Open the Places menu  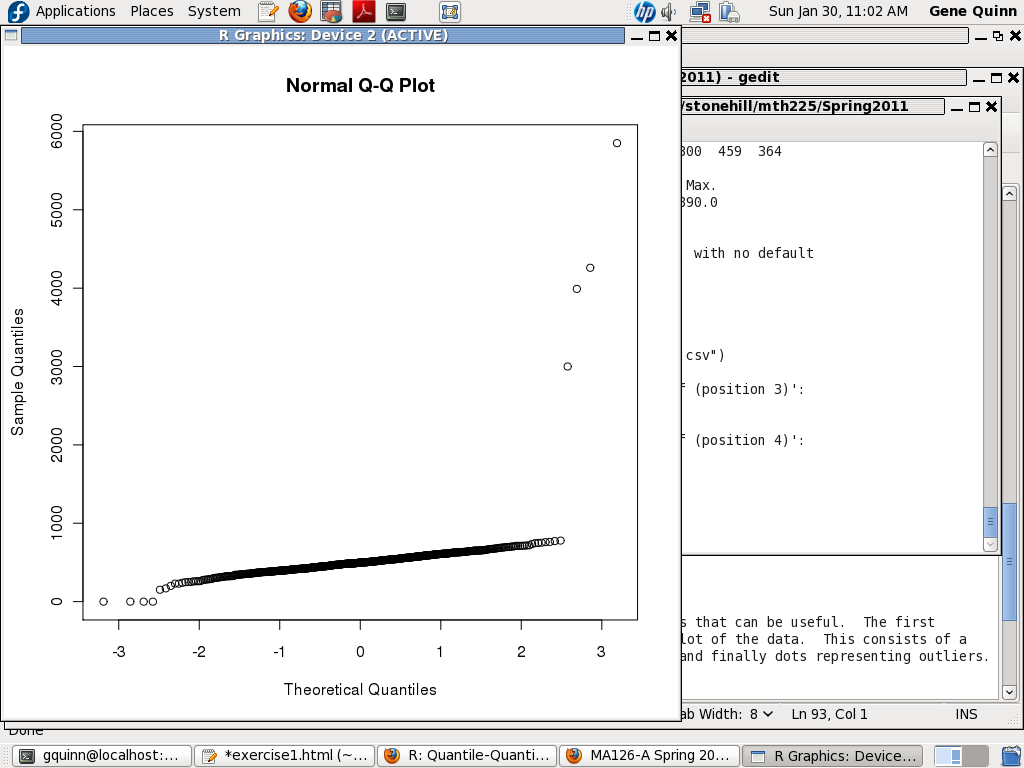pyautogui.click(x=152, y=11)
